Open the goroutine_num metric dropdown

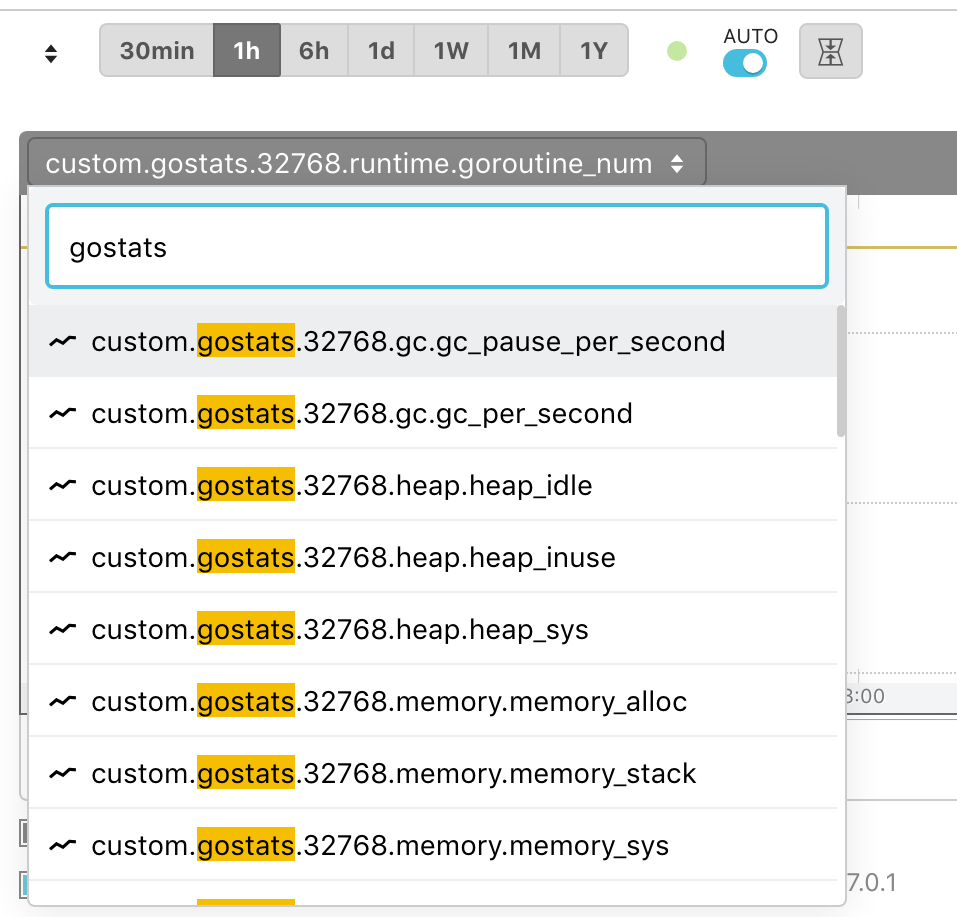tap(367, 163)
